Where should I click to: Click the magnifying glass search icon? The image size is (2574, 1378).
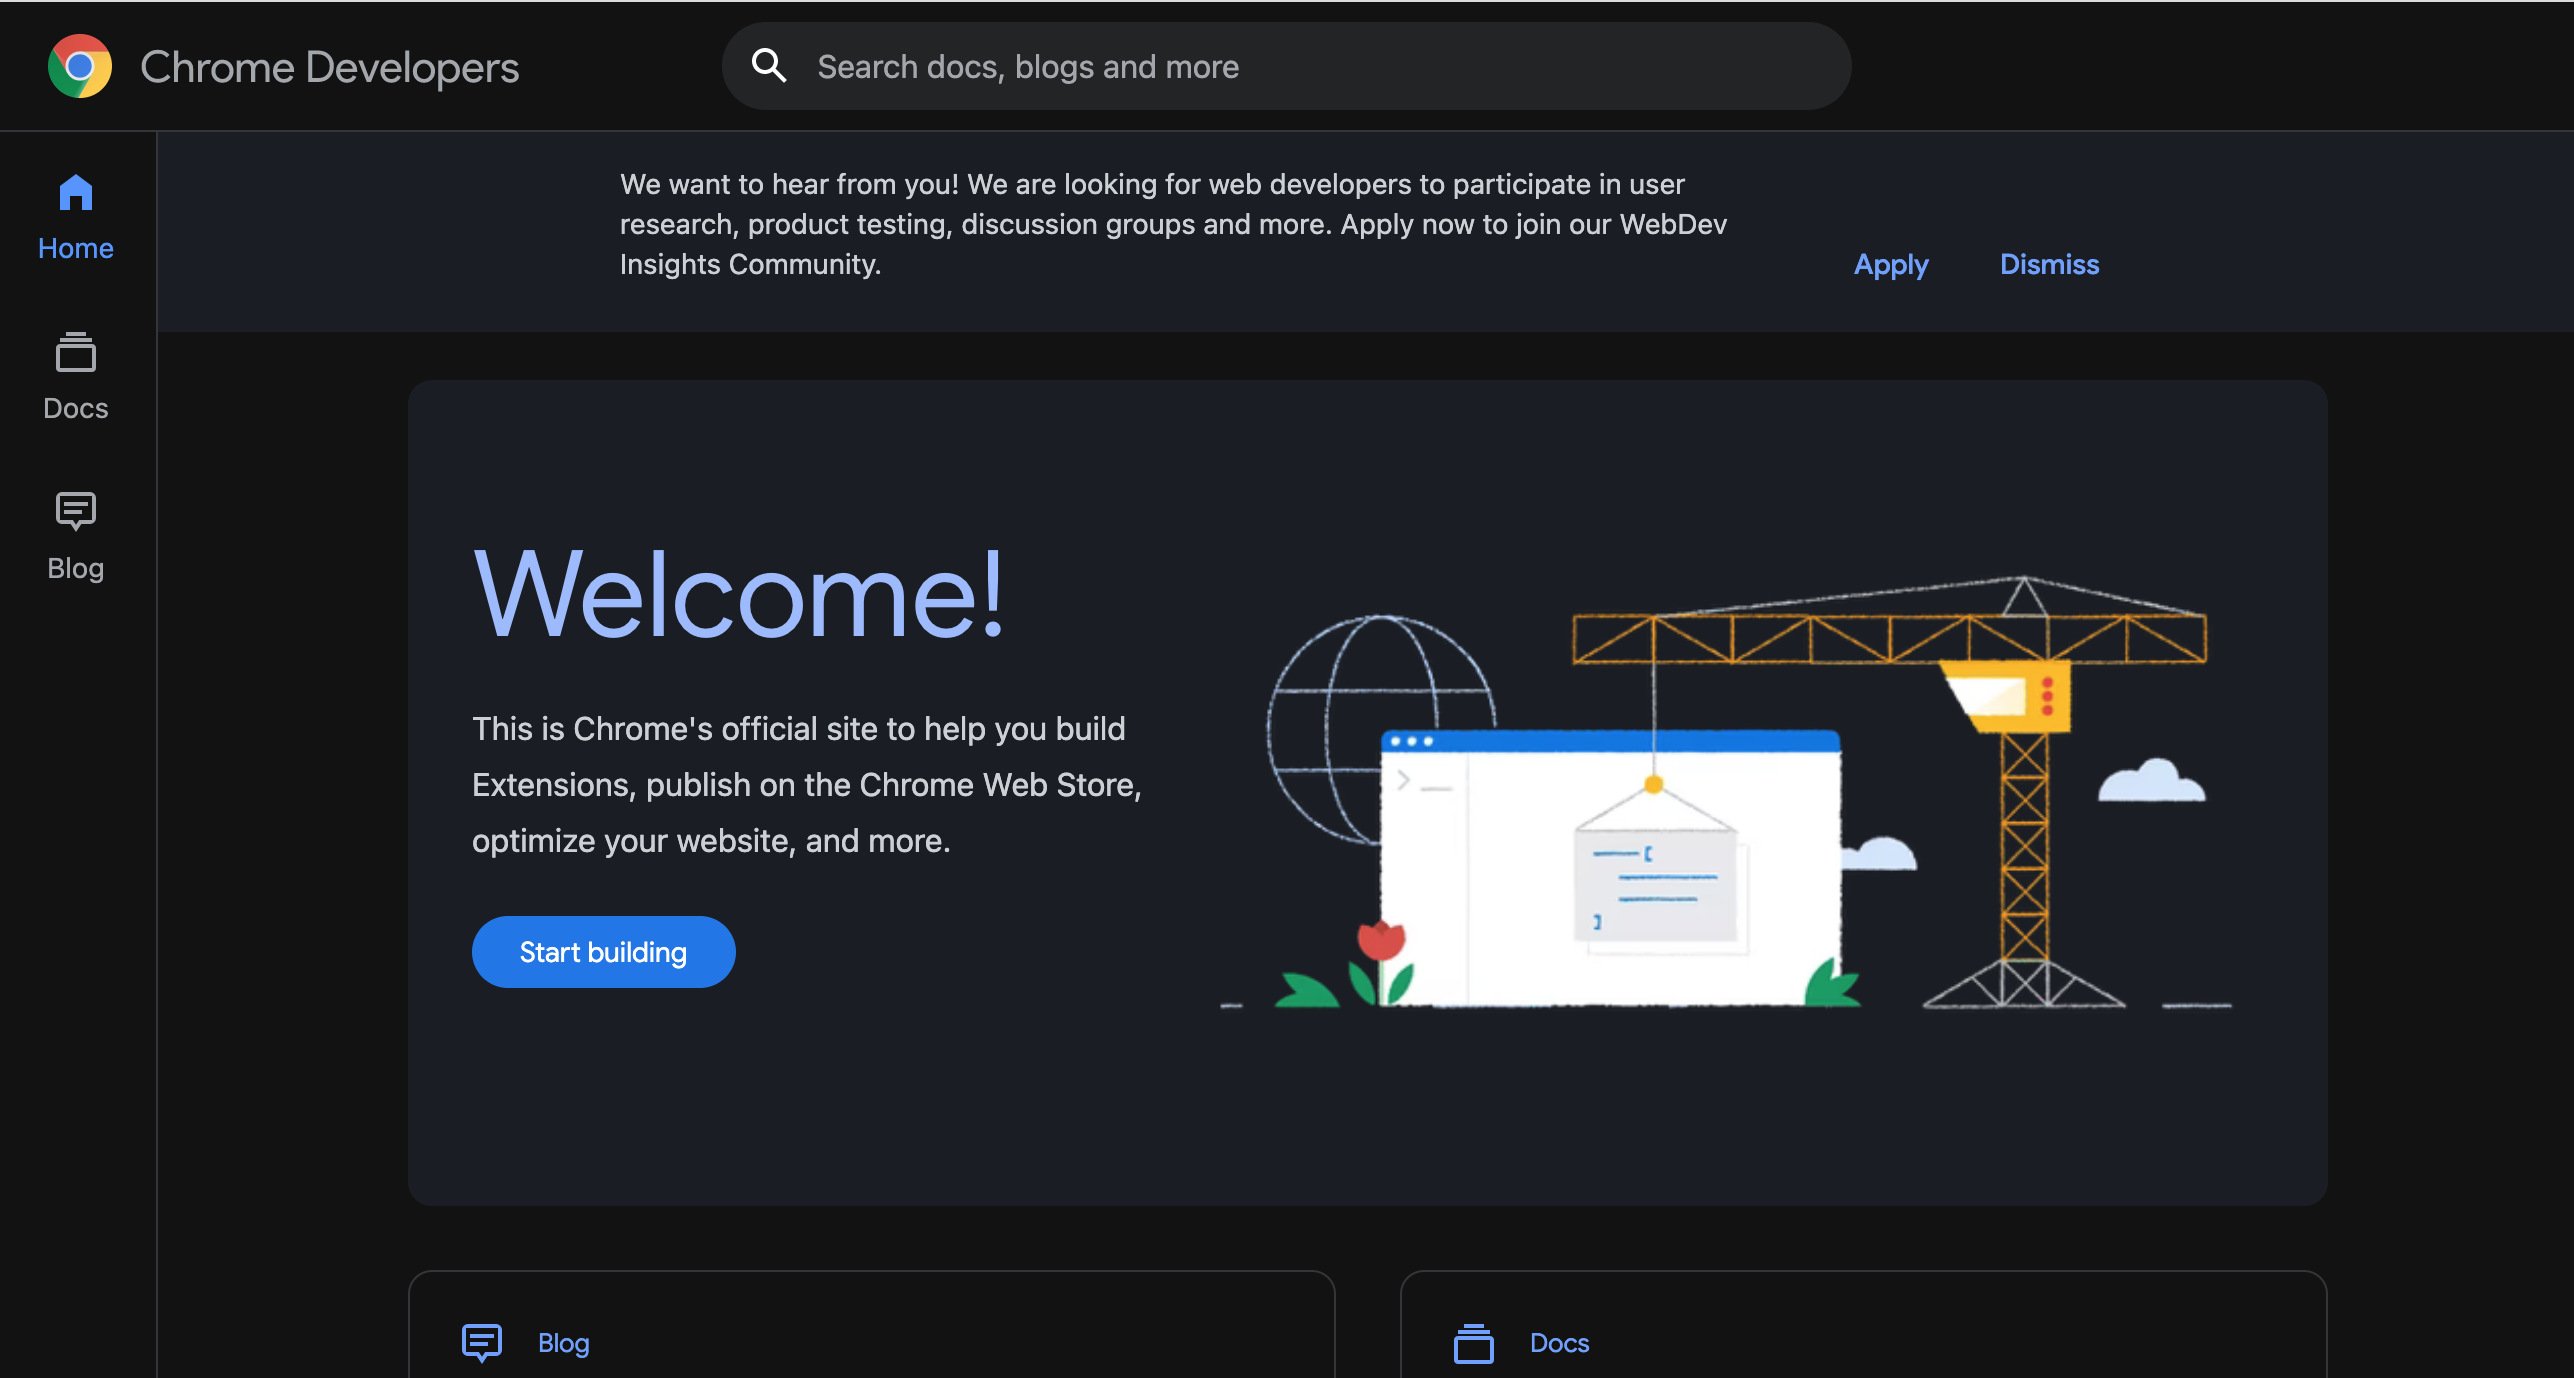tap(768, 65)
